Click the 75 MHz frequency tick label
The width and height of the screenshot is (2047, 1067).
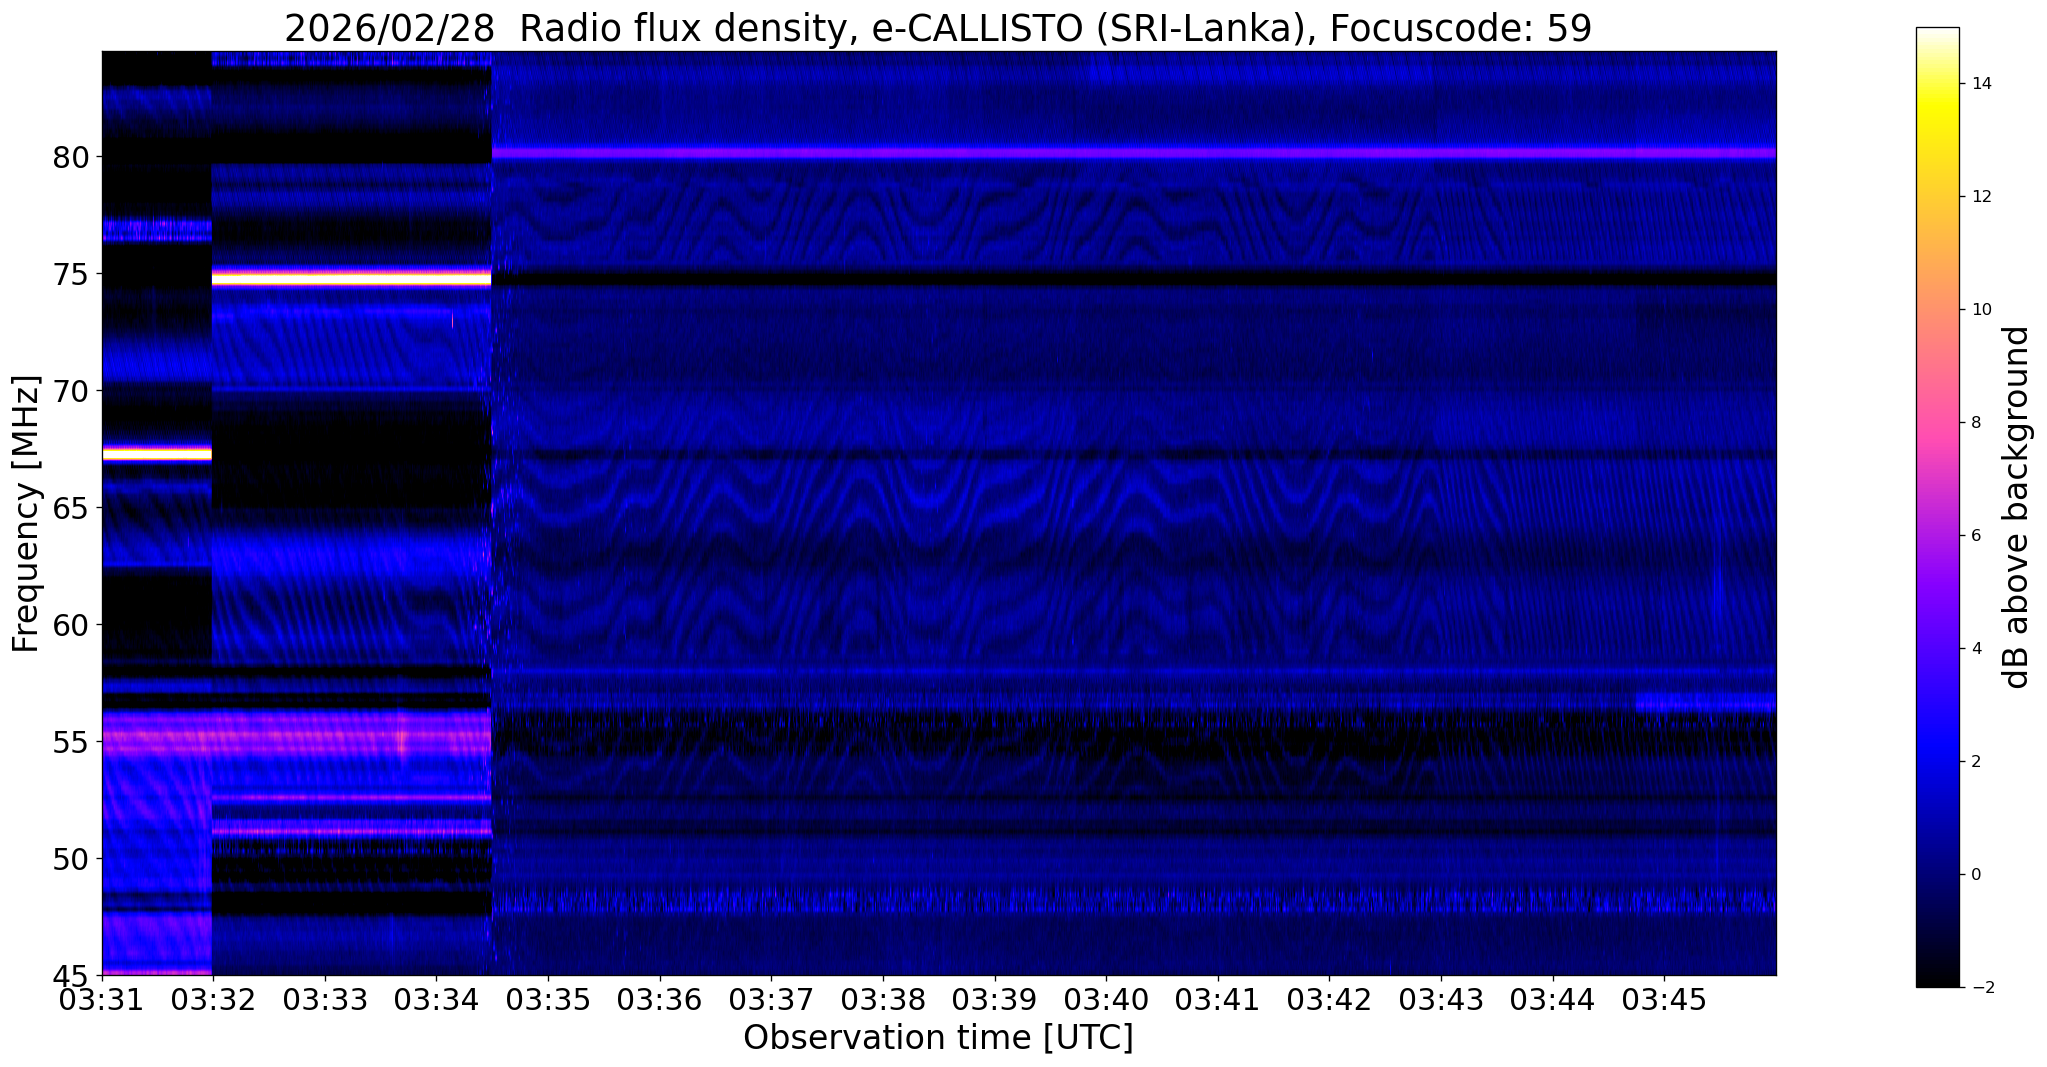point(71,274)
